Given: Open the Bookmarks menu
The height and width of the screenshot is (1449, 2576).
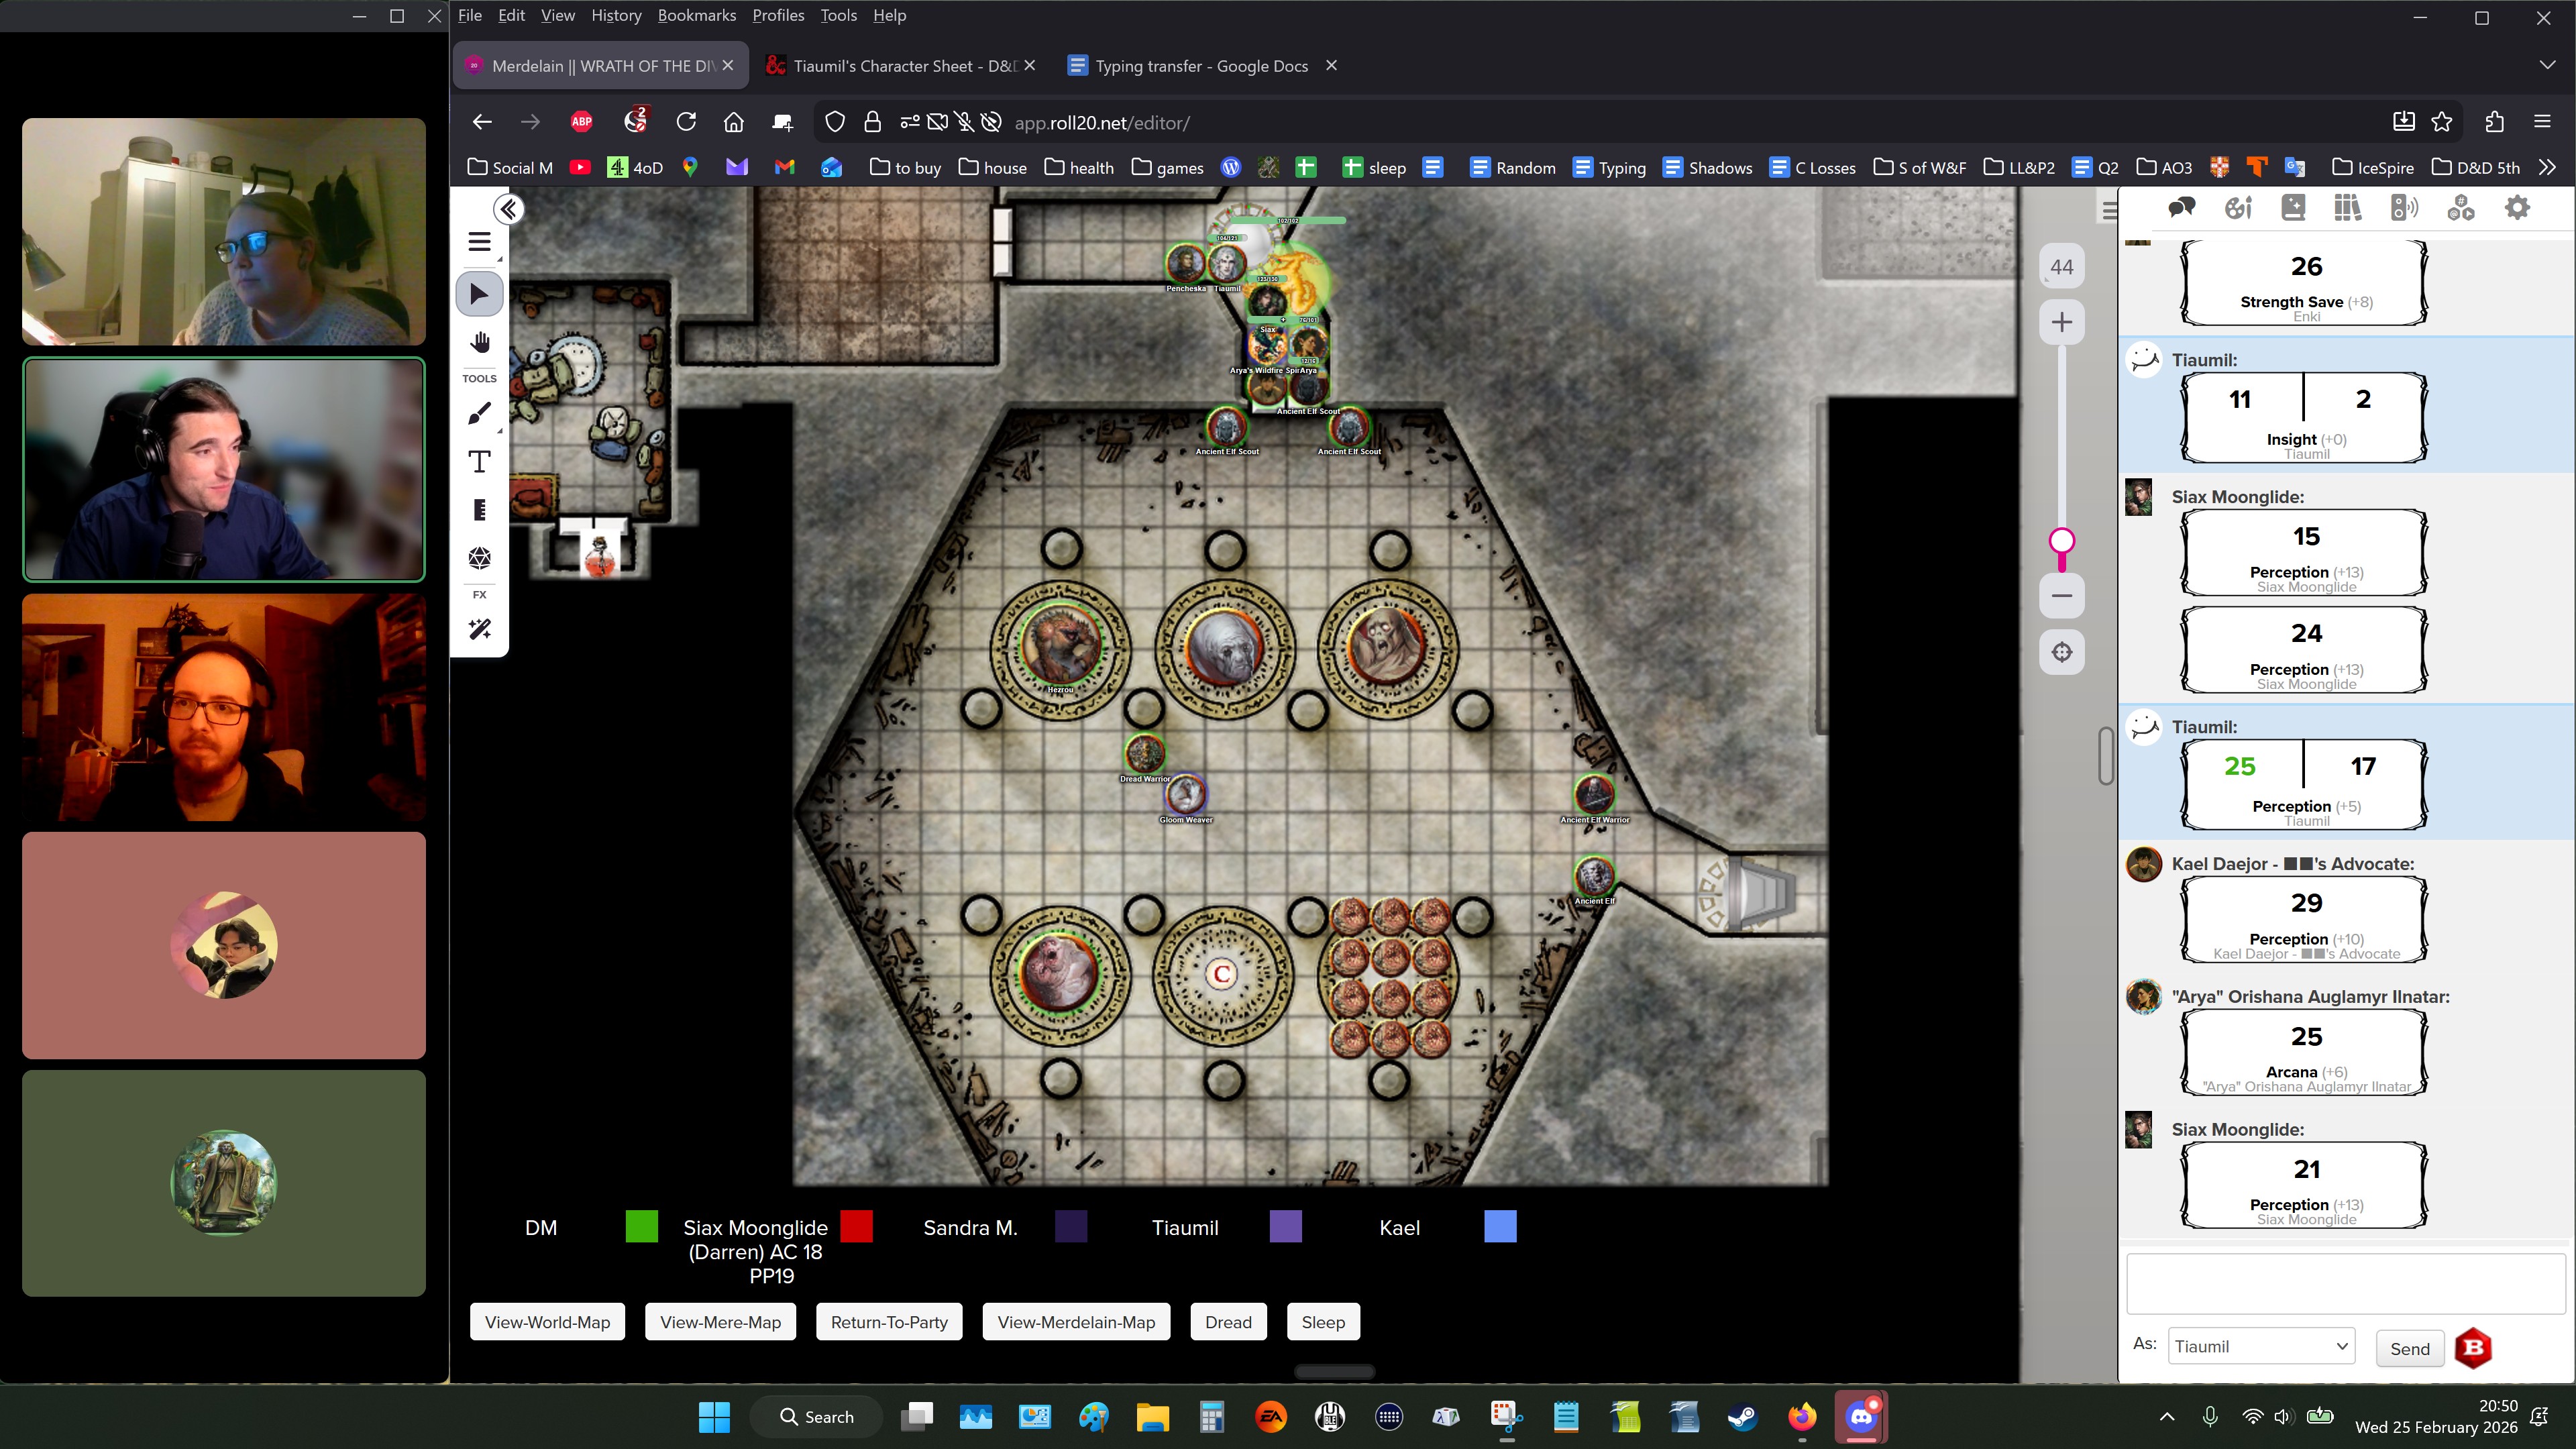Looking at the screenshot, I should click(x=696, y=15).
